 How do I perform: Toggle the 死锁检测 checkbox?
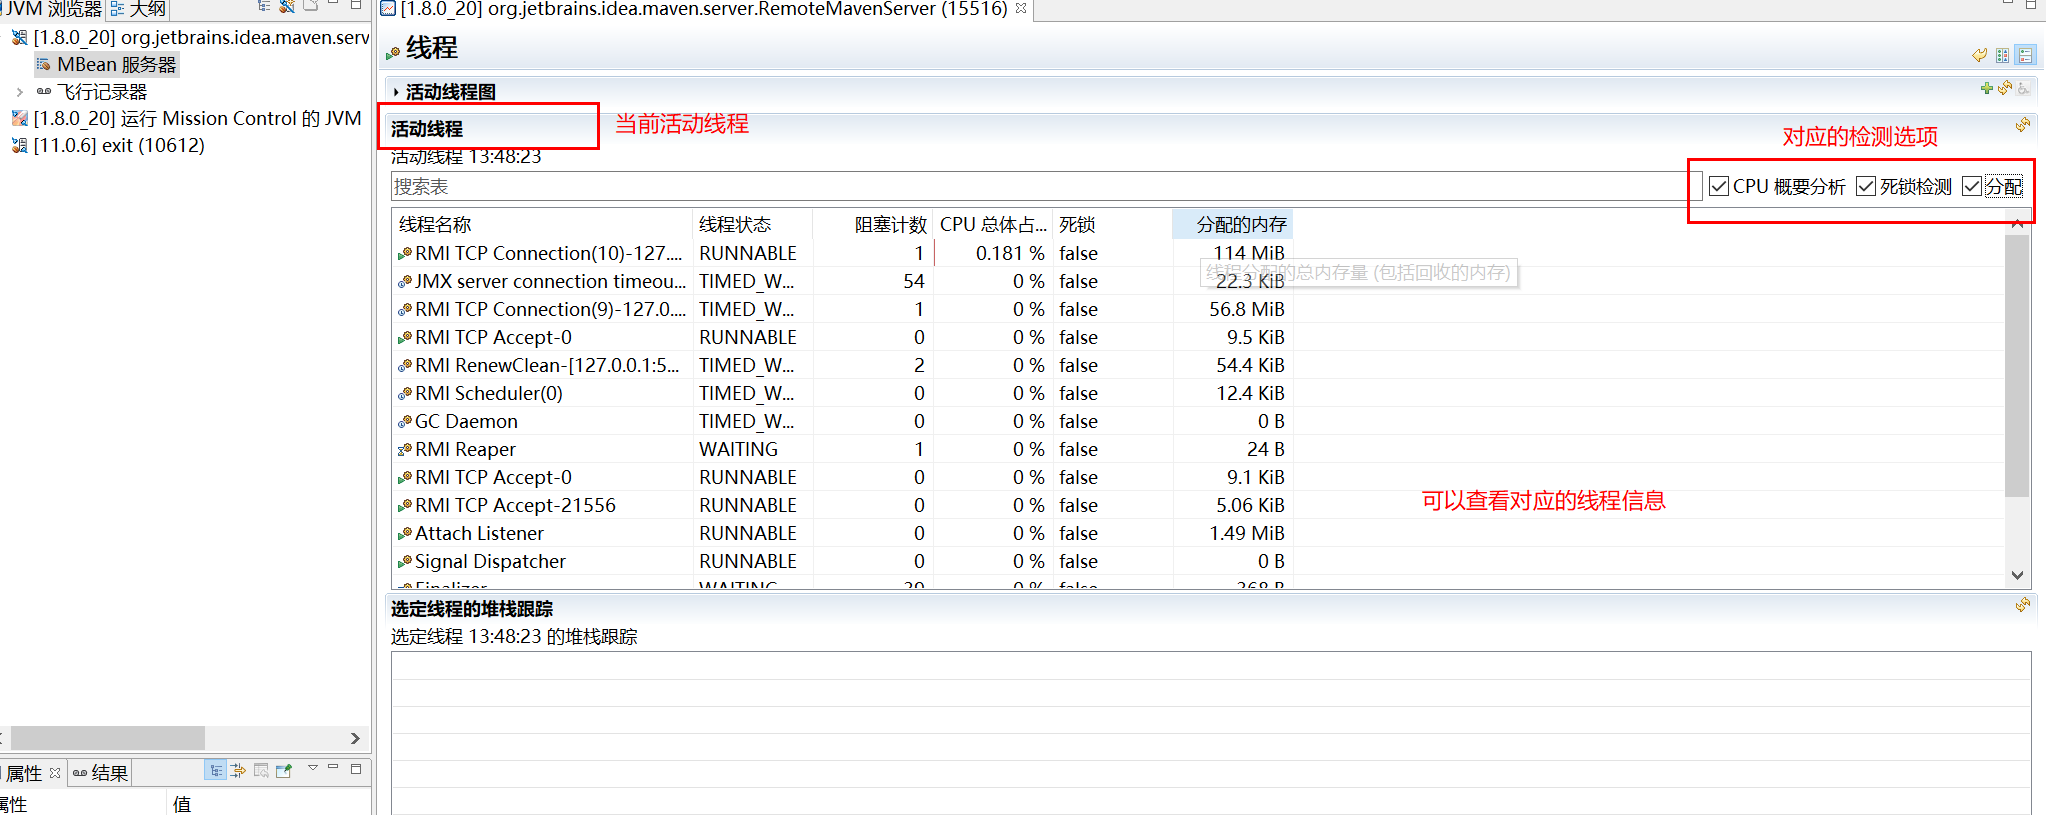tap(1866, 187)
